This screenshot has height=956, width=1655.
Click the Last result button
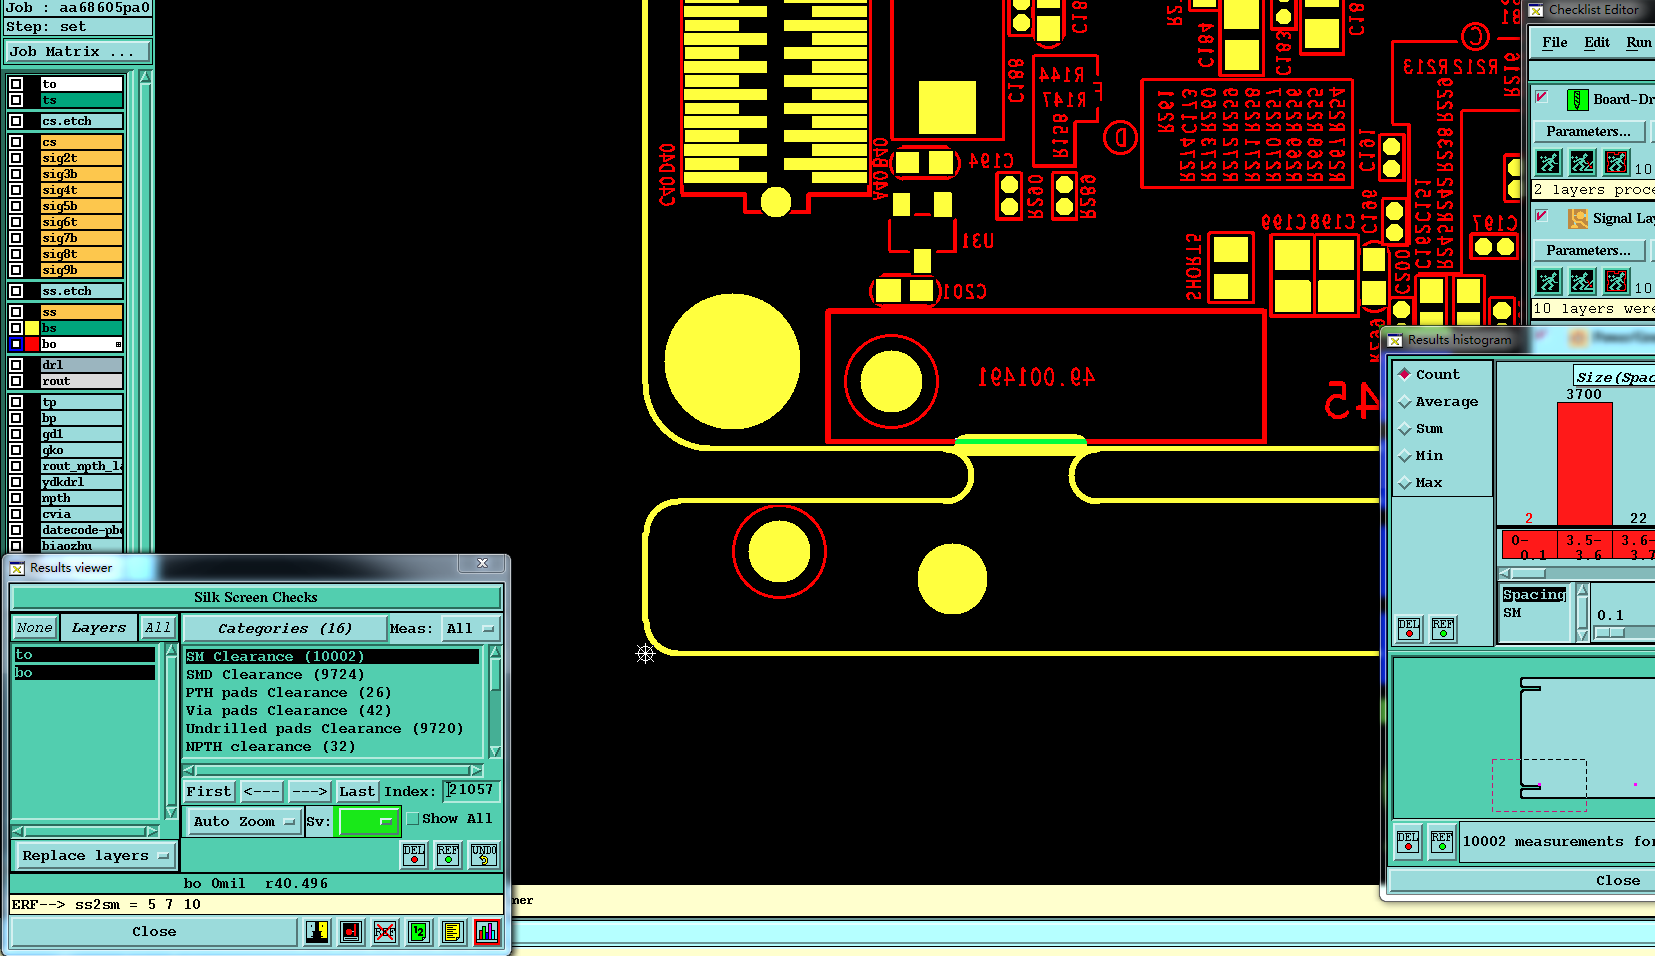pos(357,791)
